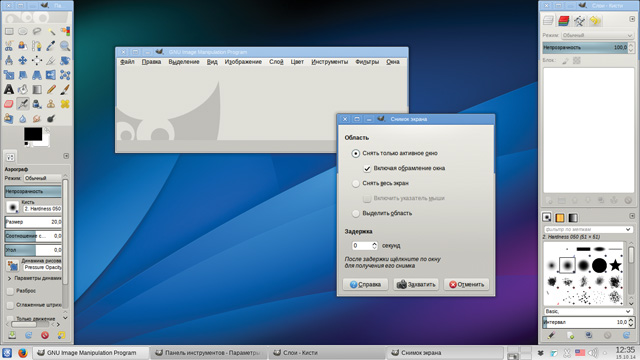Open the Правка menu
640x360 pixels.
coord(151,62)
